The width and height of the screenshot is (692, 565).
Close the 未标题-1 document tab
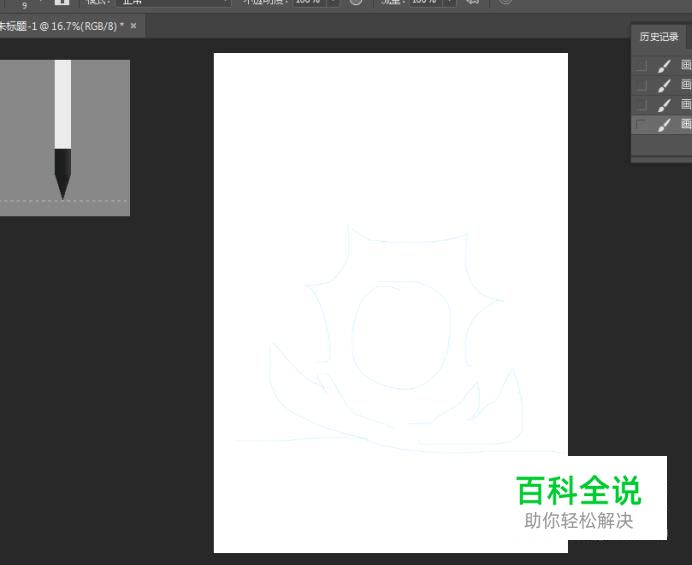pyautogui.click(x=134, y=26)
